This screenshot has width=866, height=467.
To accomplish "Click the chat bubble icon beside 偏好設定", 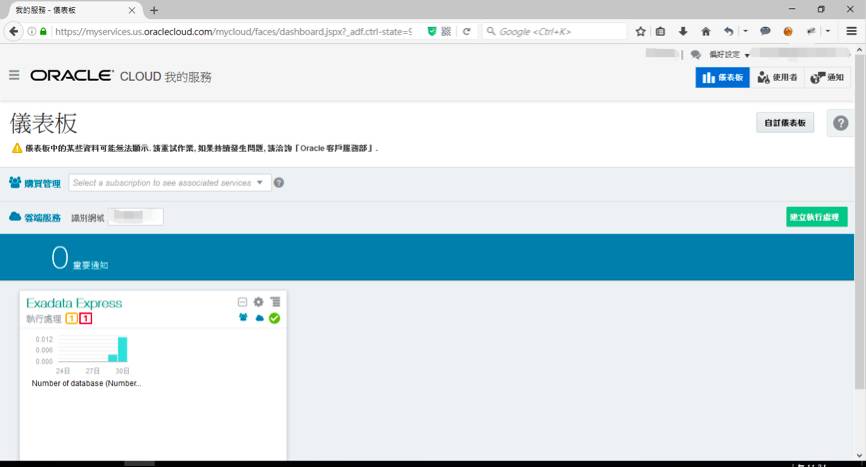I will [x=695, y=54].
